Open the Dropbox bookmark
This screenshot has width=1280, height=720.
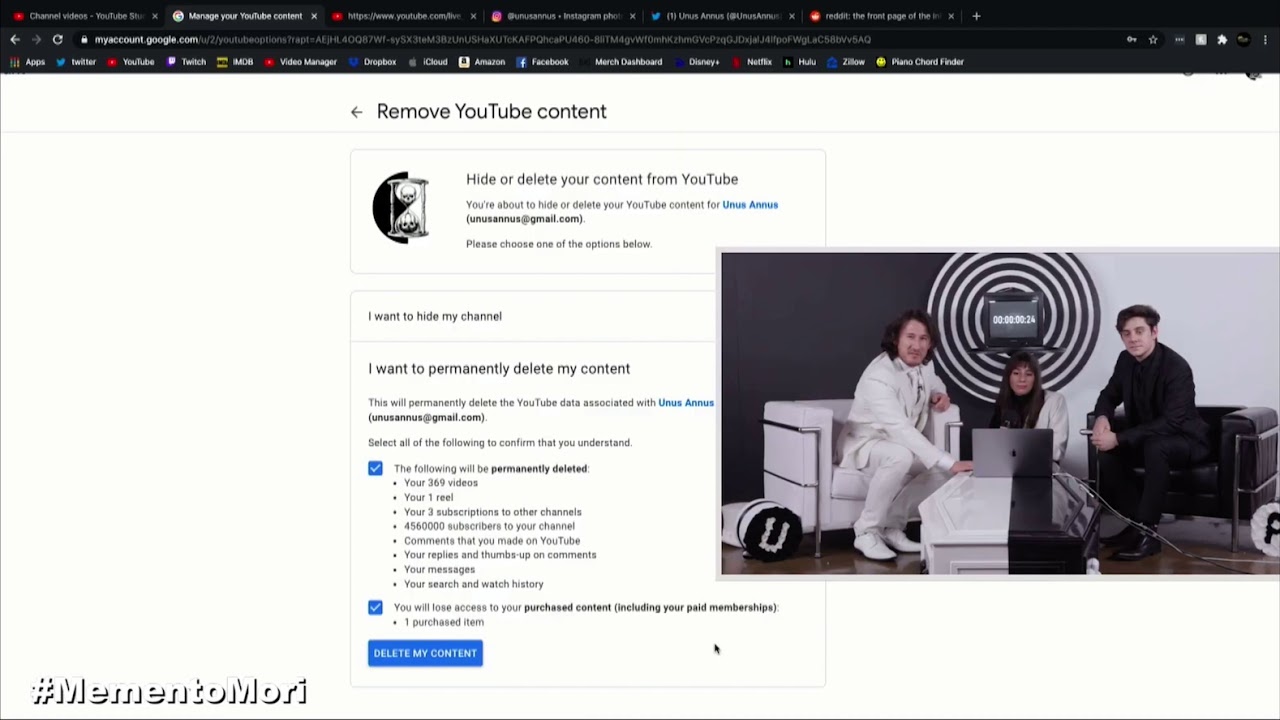372,62
